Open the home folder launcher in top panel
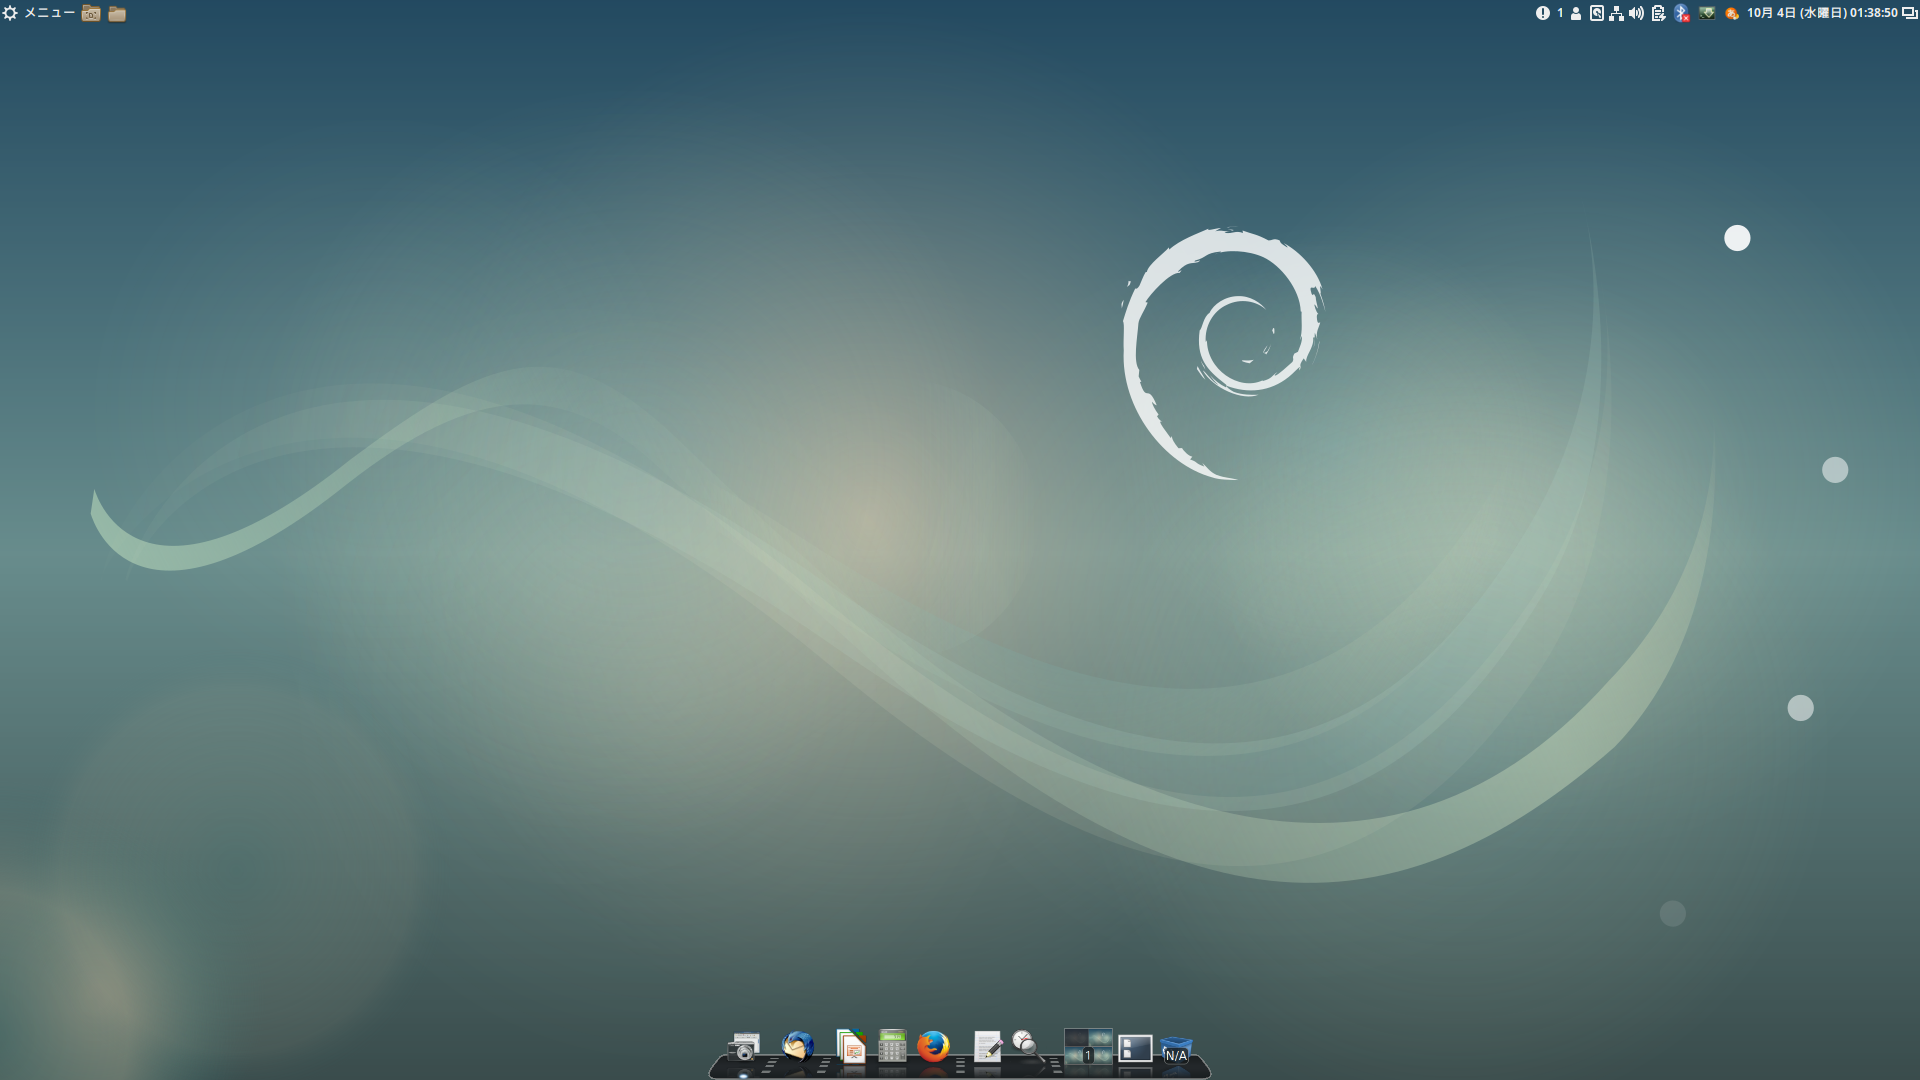Screen dimensions: 1920x1080 91,13
